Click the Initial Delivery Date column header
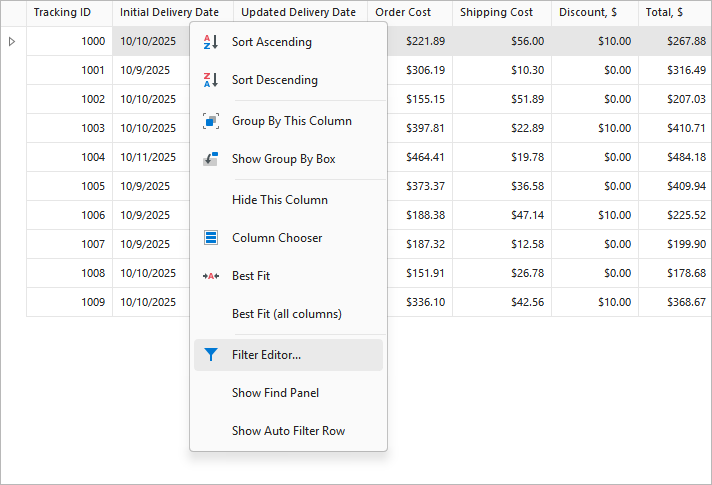 pyautogui.click(x=173, y=13)
